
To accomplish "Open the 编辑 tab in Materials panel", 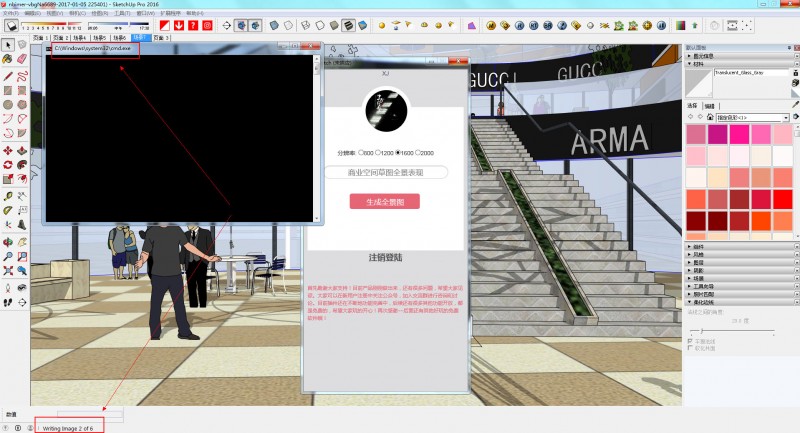I will 710,106.
